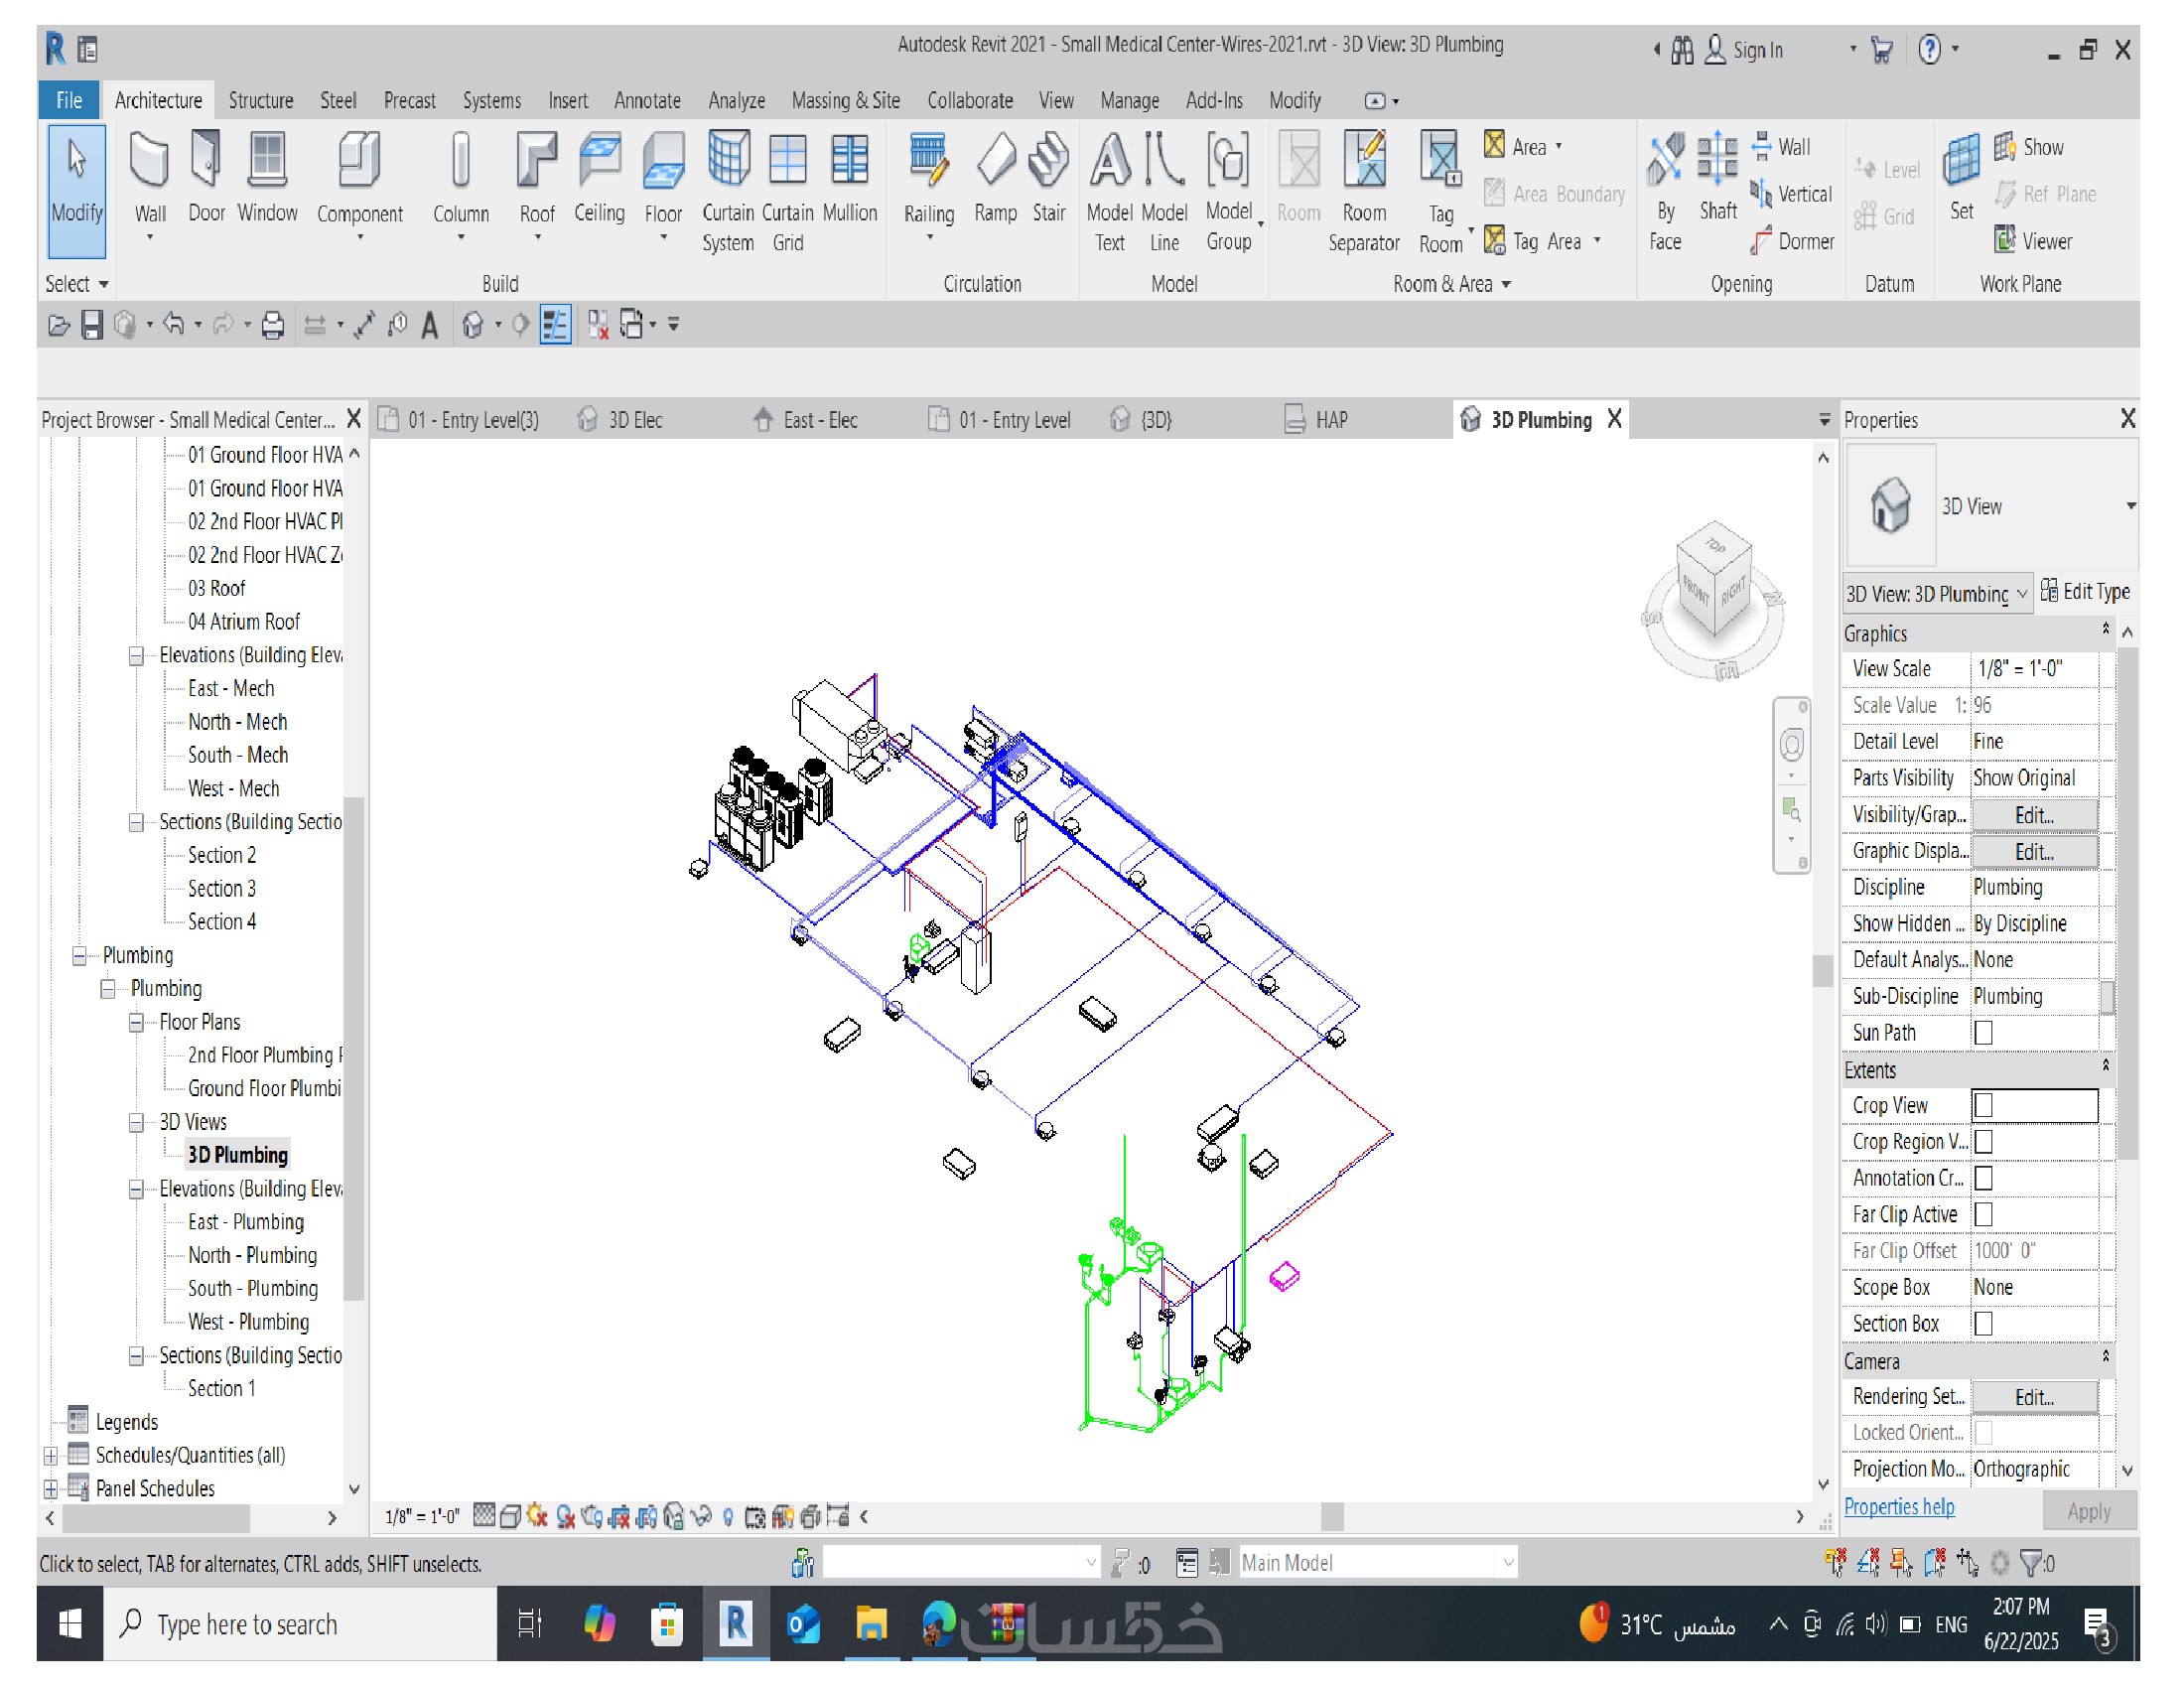Screen dimensions: 2184x1688
Task: Expand the Schedules/Quantities tree node
Action: [51, 1455]
